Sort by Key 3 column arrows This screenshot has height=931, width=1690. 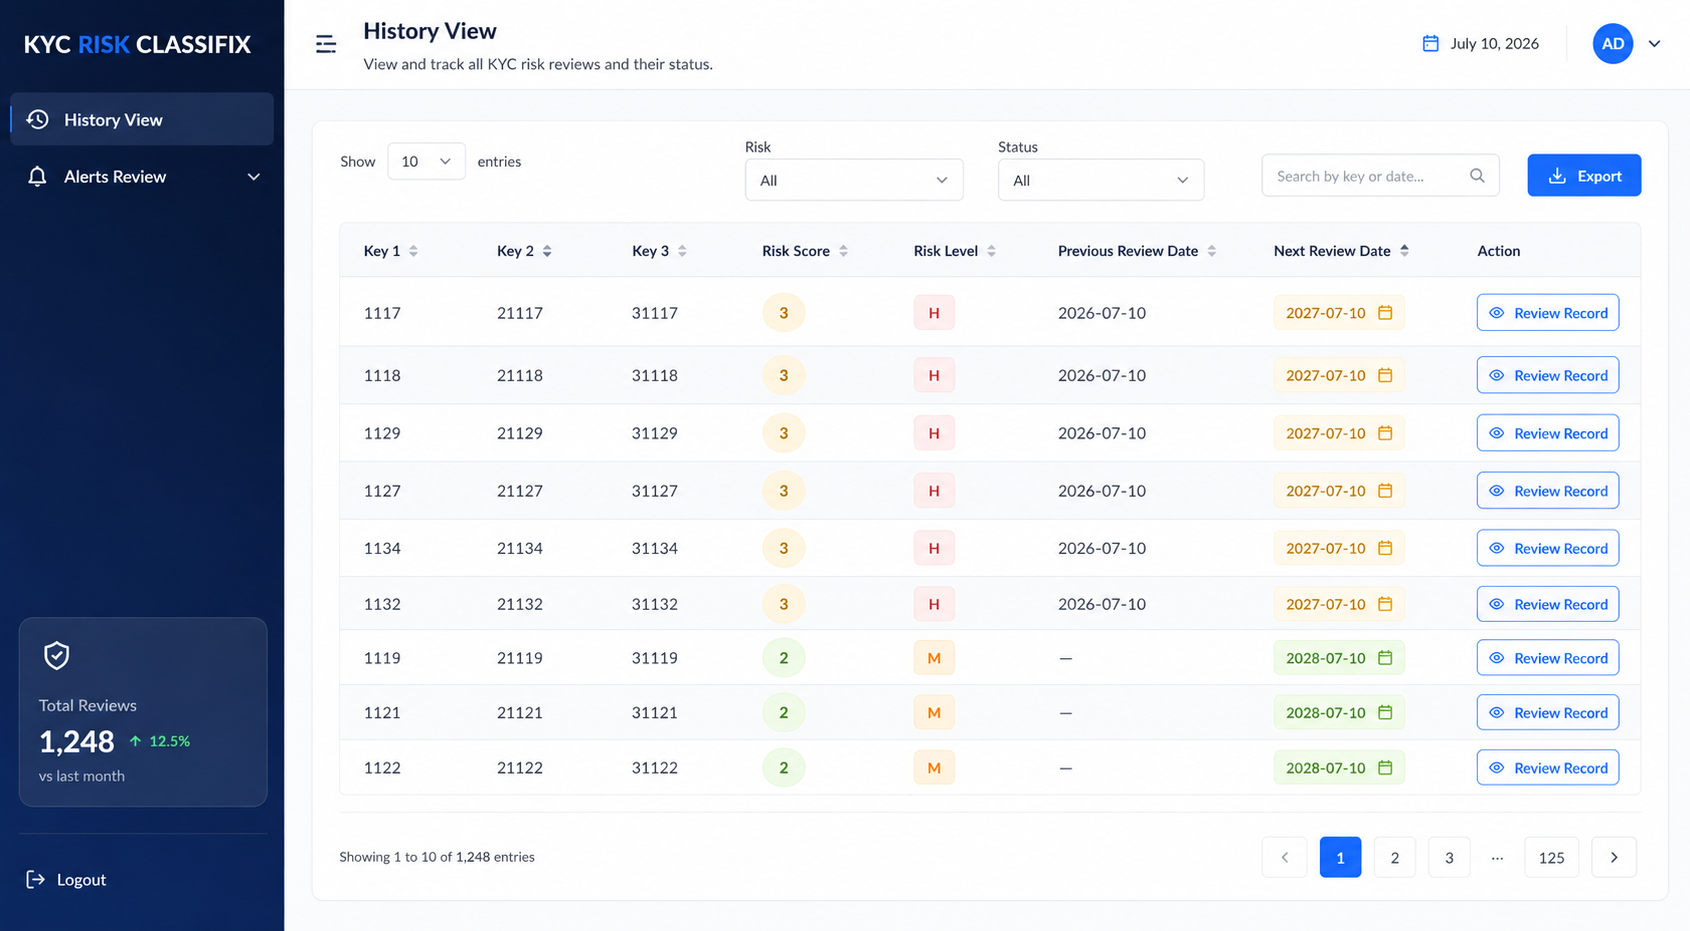tap(682, 251)
